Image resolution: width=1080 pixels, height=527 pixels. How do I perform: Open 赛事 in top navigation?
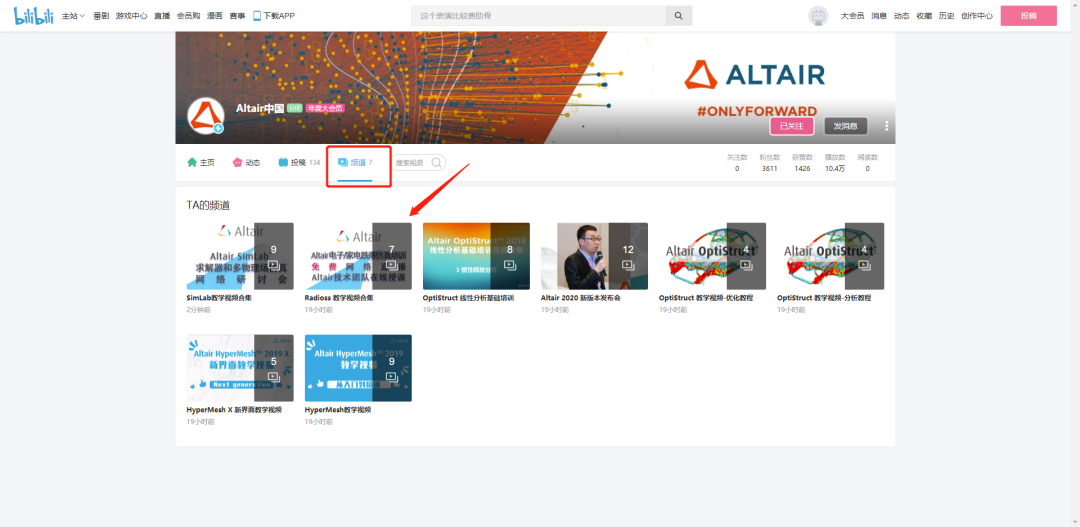[x=237, y=16]
